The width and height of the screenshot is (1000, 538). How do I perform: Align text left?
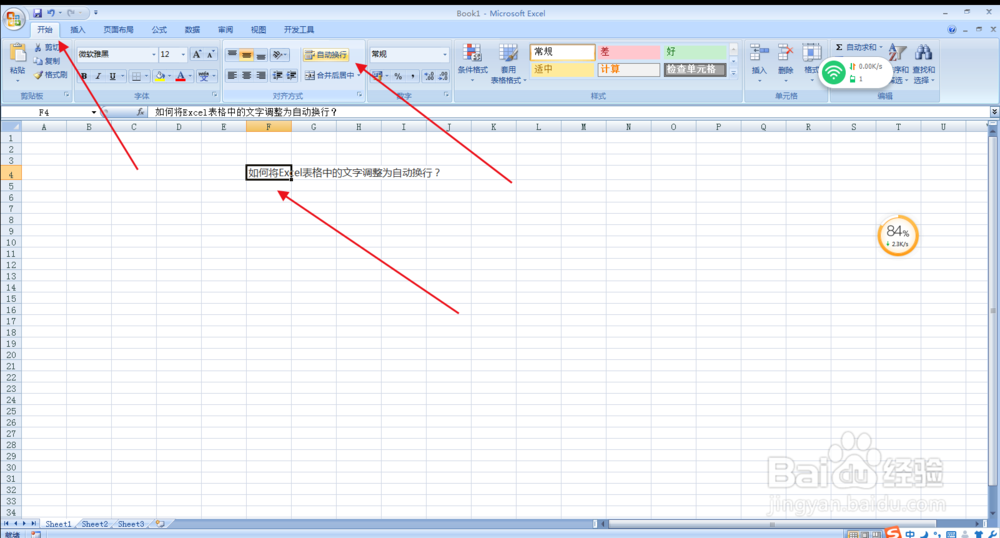pos(232,75)
